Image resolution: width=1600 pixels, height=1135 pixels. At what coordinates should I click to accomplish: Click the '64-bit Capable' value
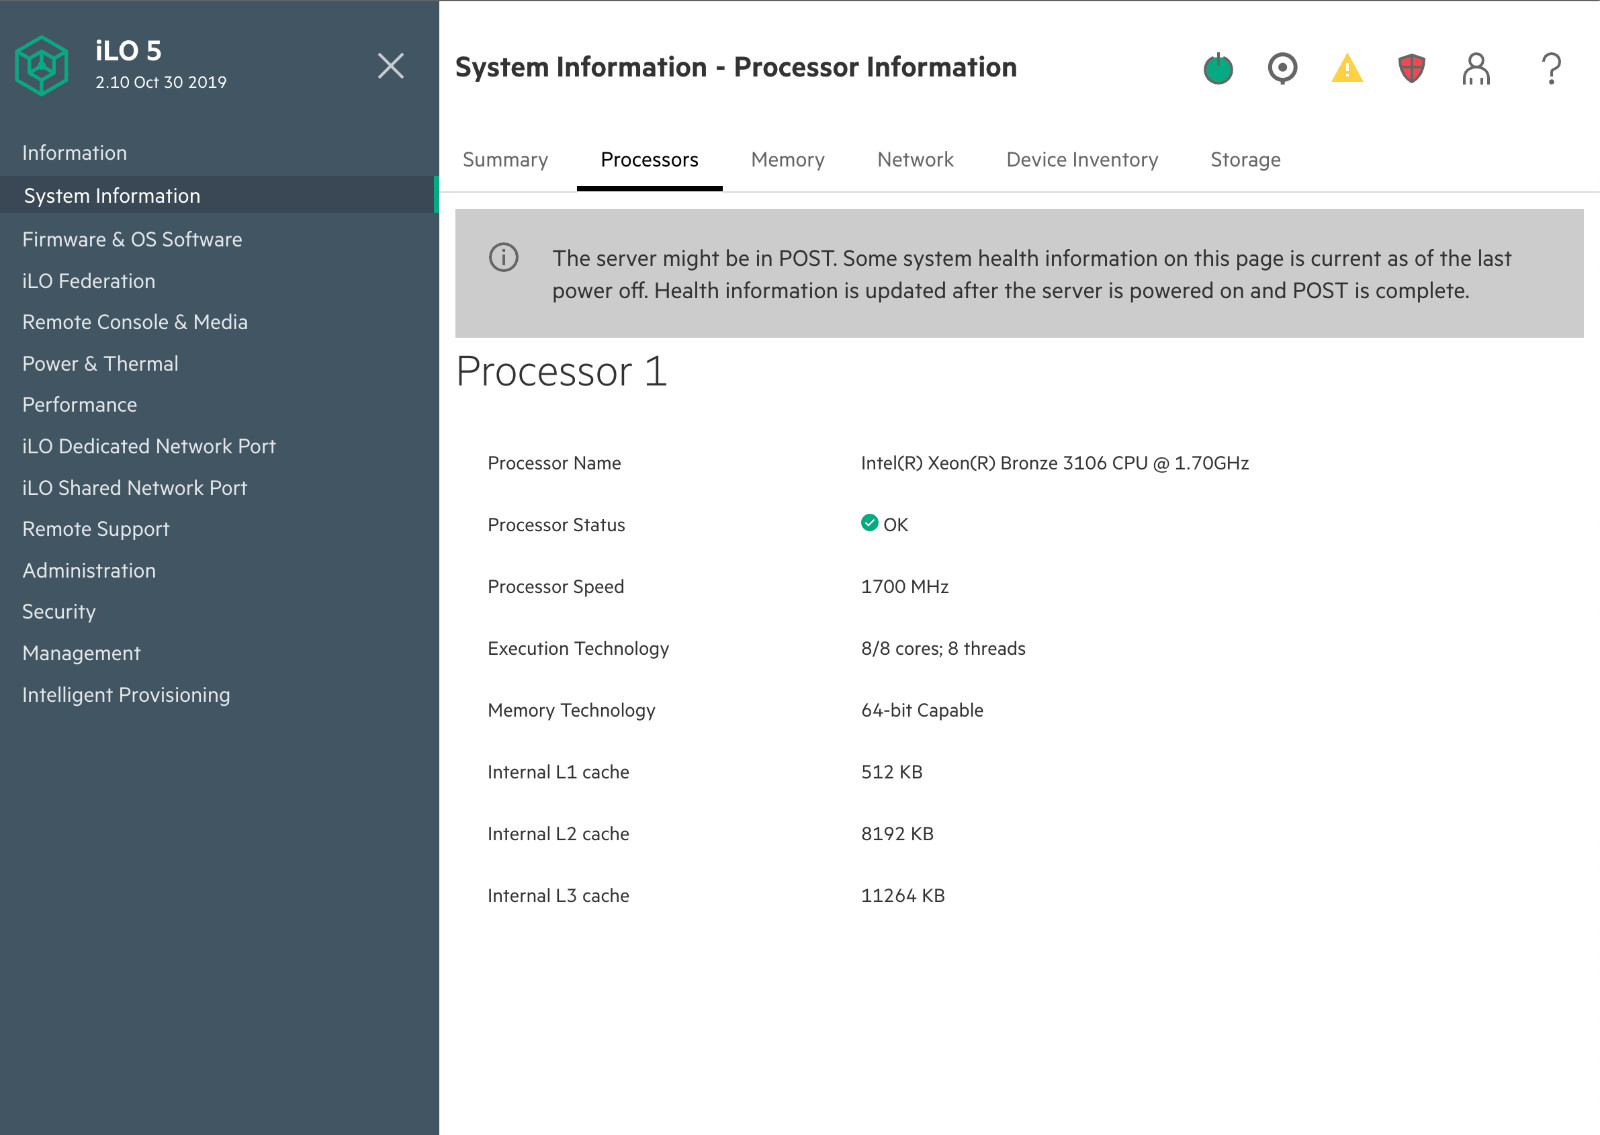(922, 710)
